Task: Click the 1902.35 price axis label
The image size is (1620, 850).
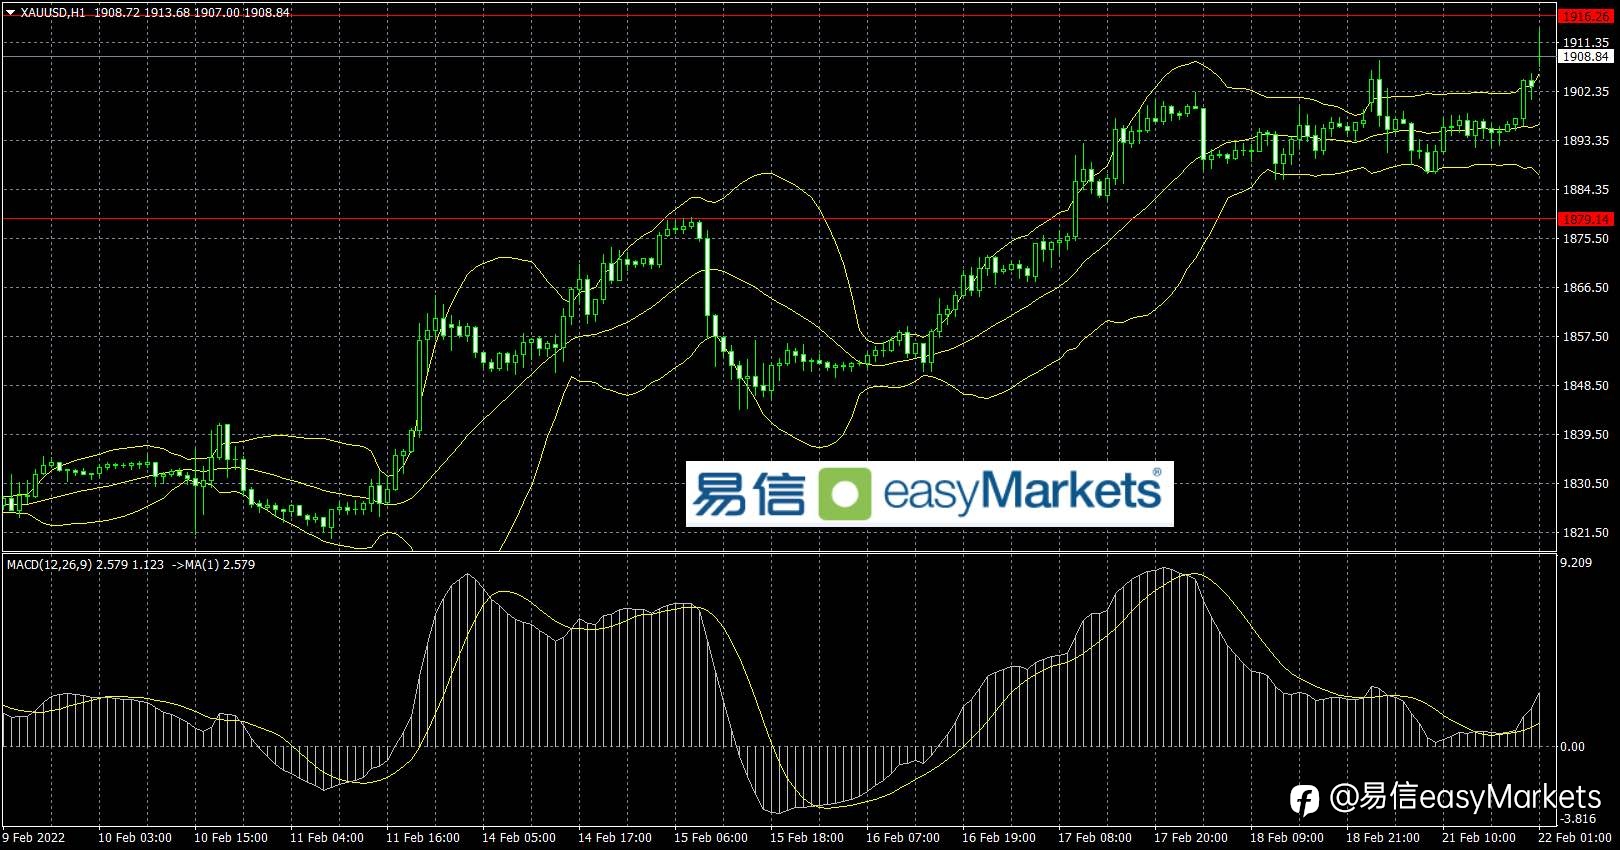Action: coord(1586,92)
